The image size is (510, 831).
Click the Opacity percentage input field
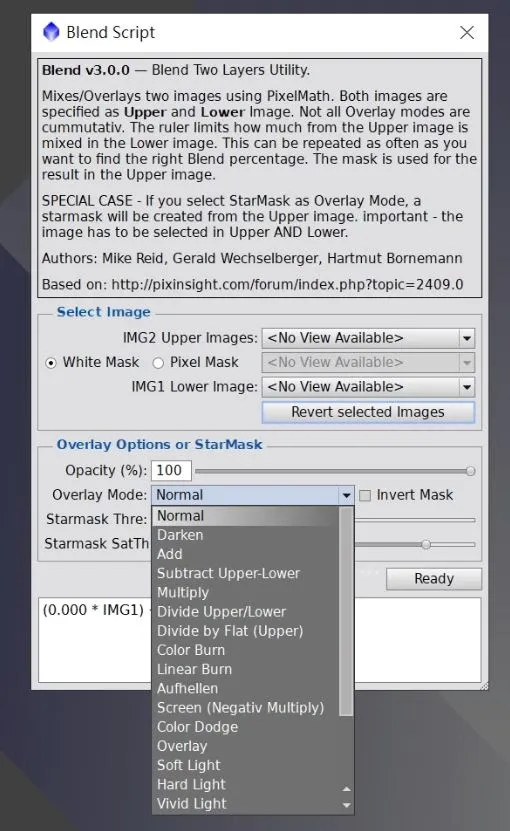[x=171, y=471]
